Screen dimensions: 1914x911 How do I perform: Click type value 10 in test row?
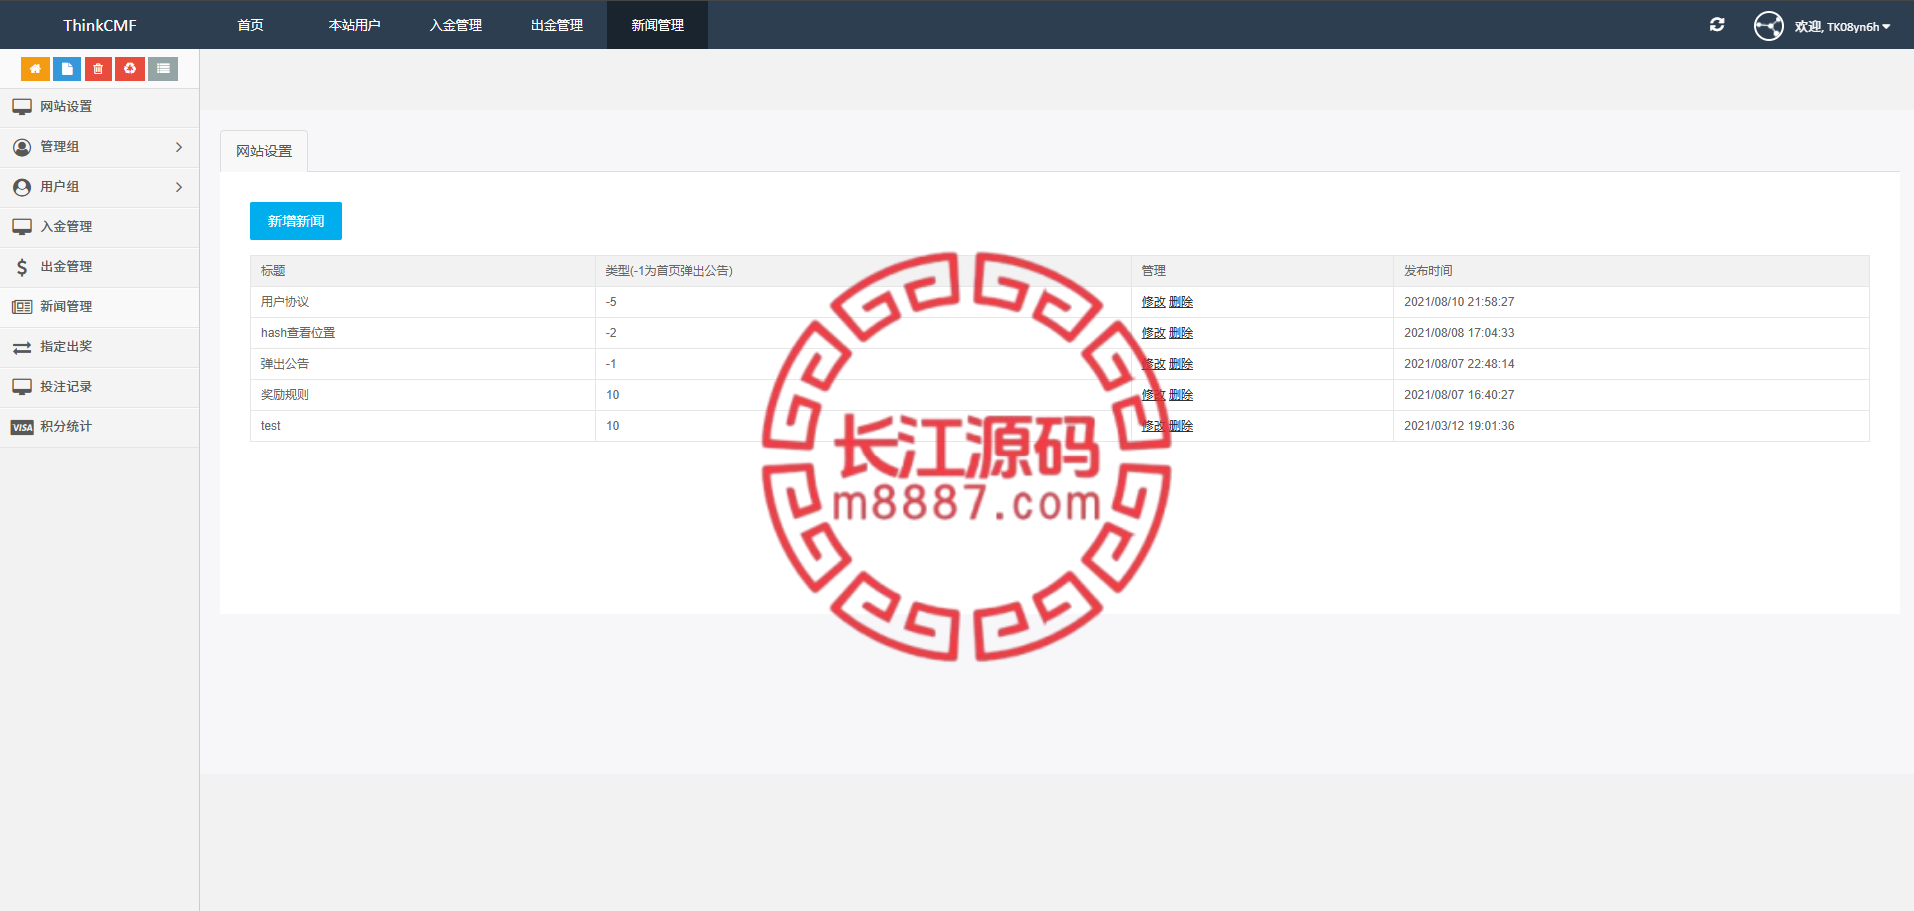click(613, 426)
